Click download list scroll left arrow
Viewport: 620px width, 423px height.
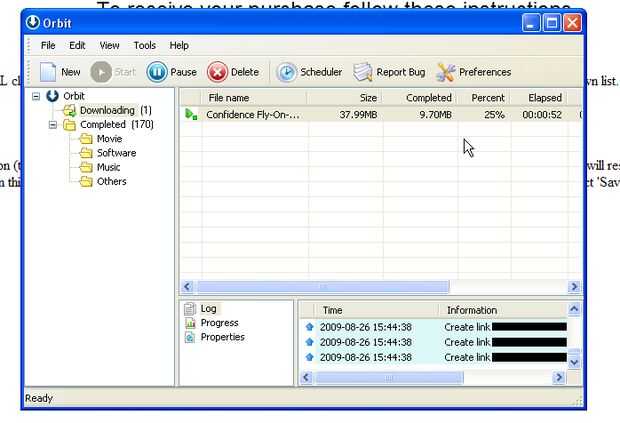[187, 286]
